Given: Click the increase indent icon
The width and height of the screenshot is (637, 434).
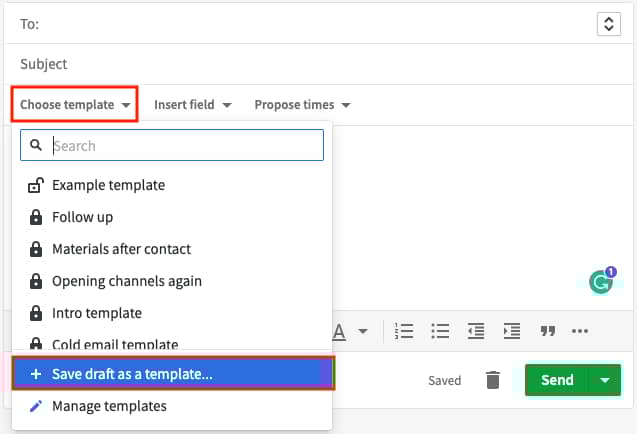Looking at the screenshot, I should pyautogui.click(x=511, y=331).
